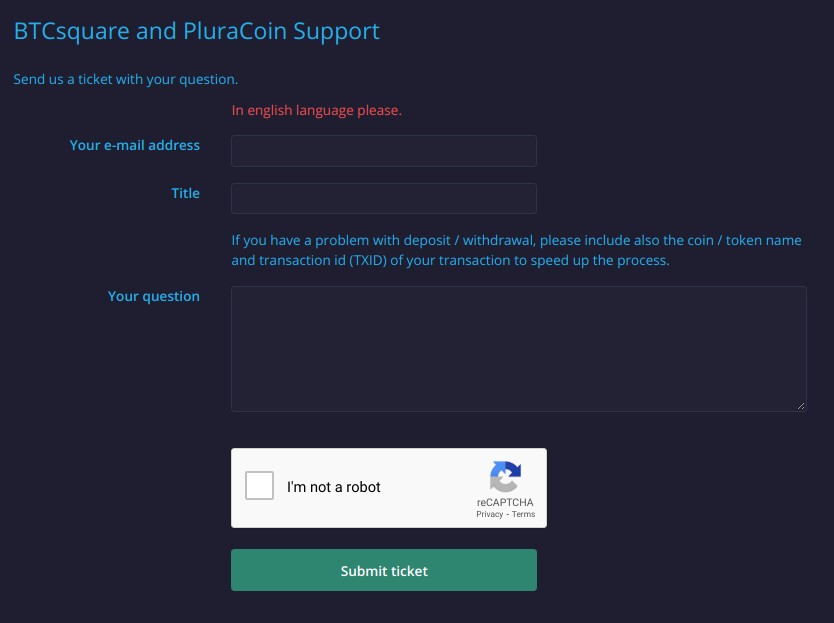
Task: Click inside the Your question text area
Action: [519, 349]
